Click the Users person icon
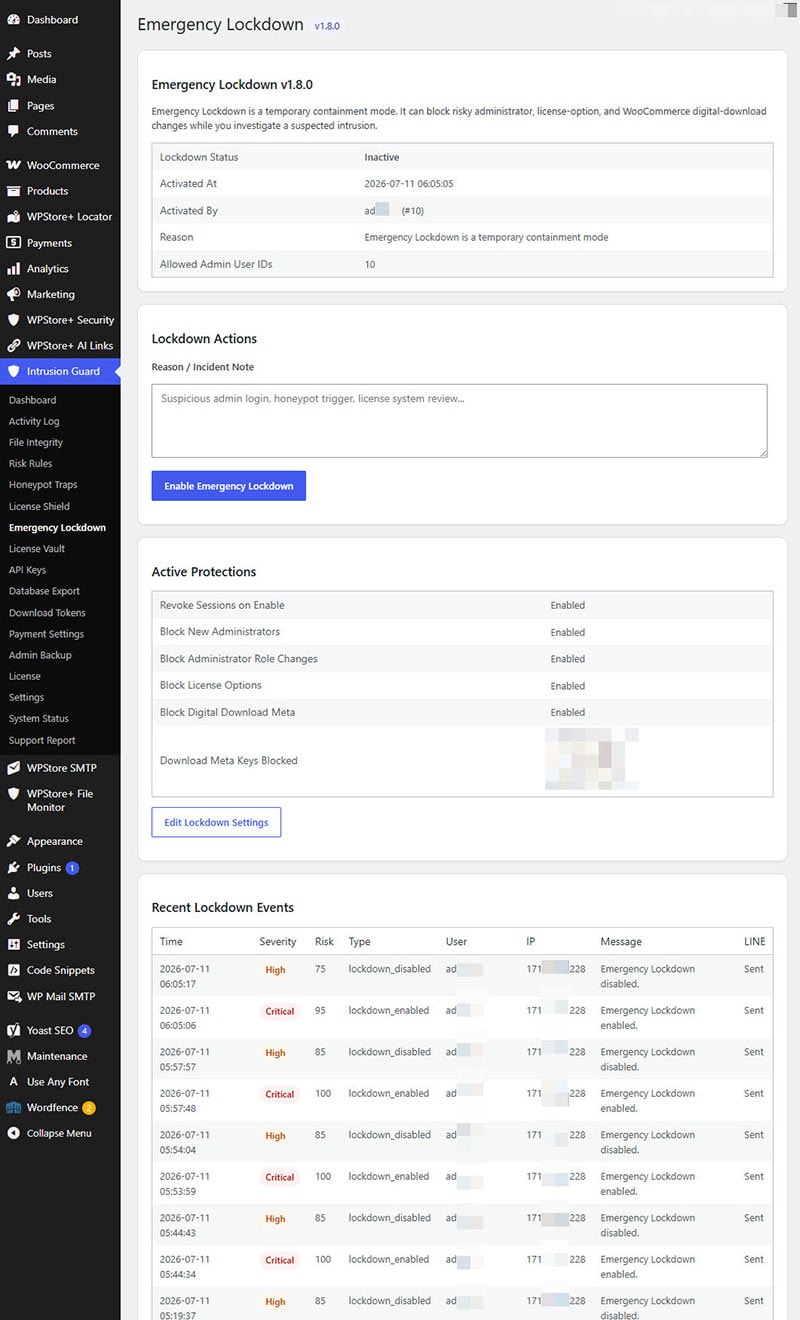Viewport: 800px width, 1320px height. pos(13,894)
